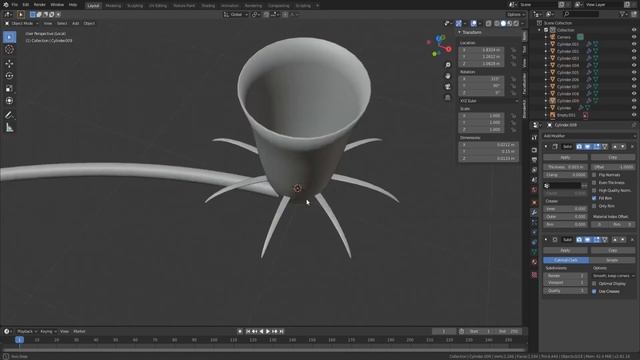Open the Render properties tab
Viewport: 640px width, 360px height.
pyautogui.click(x=534, y=150)
